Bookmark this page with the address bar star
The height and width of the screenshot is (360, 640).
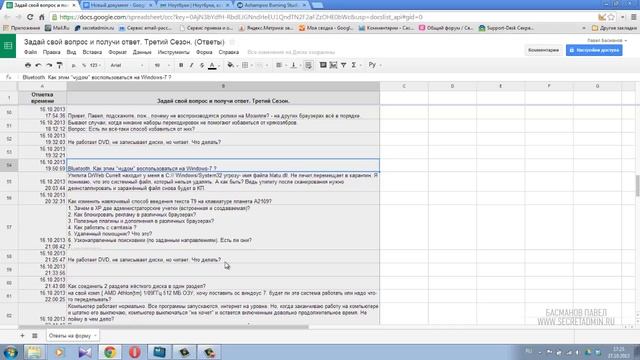point(611,17)
